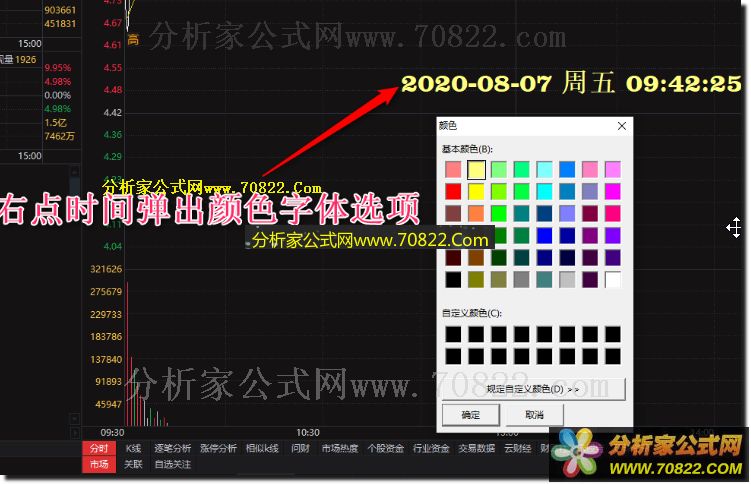Click the 09:30 time axis label
Screen dimensions: 751x484
click(x=112, y=432)
